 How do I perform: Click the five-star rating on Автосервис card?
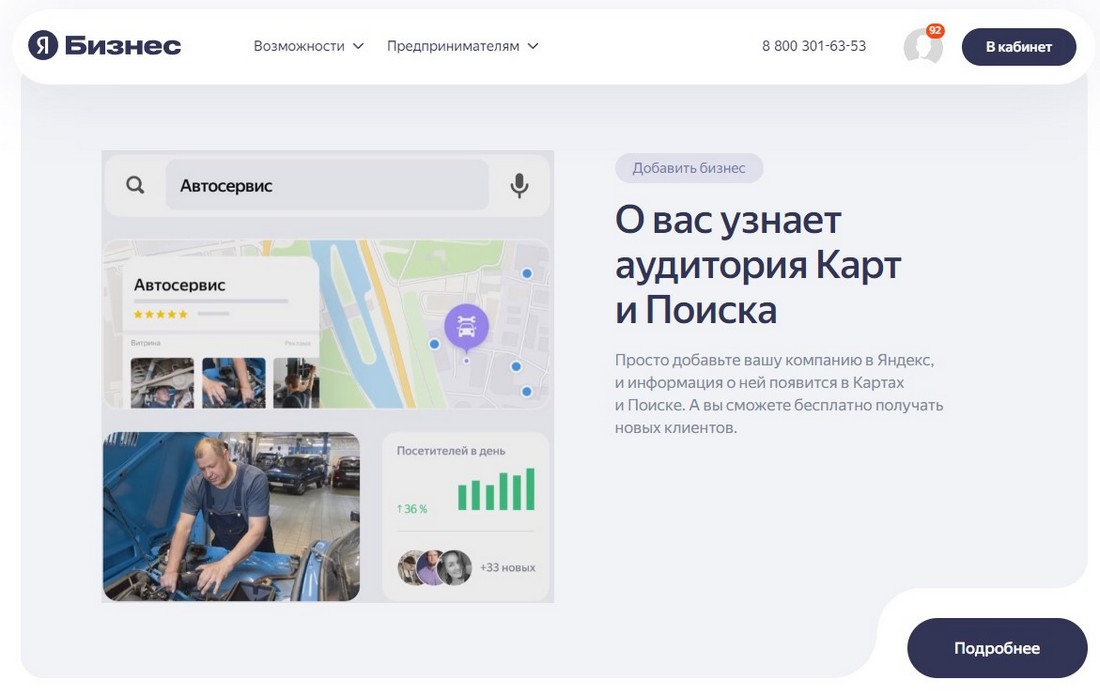tap(161, 314)
